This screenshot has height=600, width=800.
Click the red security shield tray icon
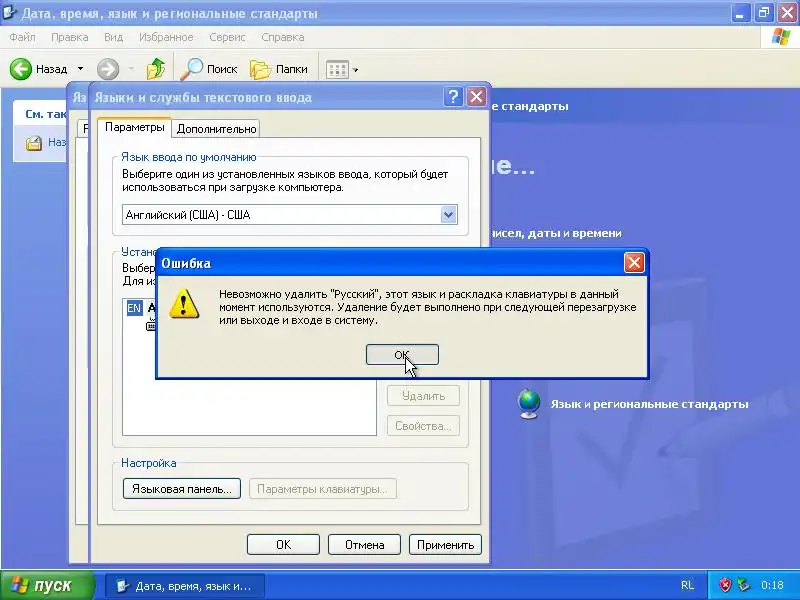click(725, 585)
